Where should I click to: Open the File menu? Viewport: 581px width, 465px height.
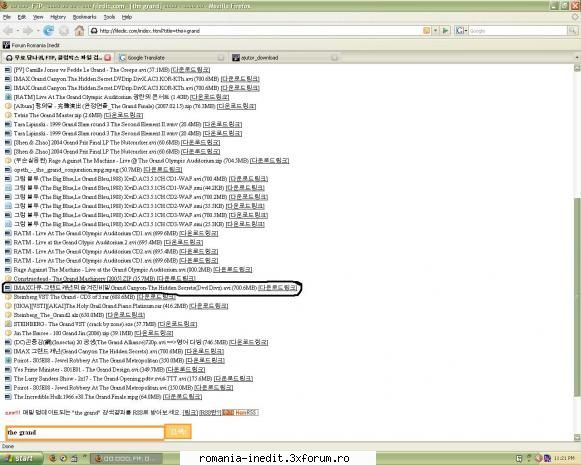click(x=7, y=17)
